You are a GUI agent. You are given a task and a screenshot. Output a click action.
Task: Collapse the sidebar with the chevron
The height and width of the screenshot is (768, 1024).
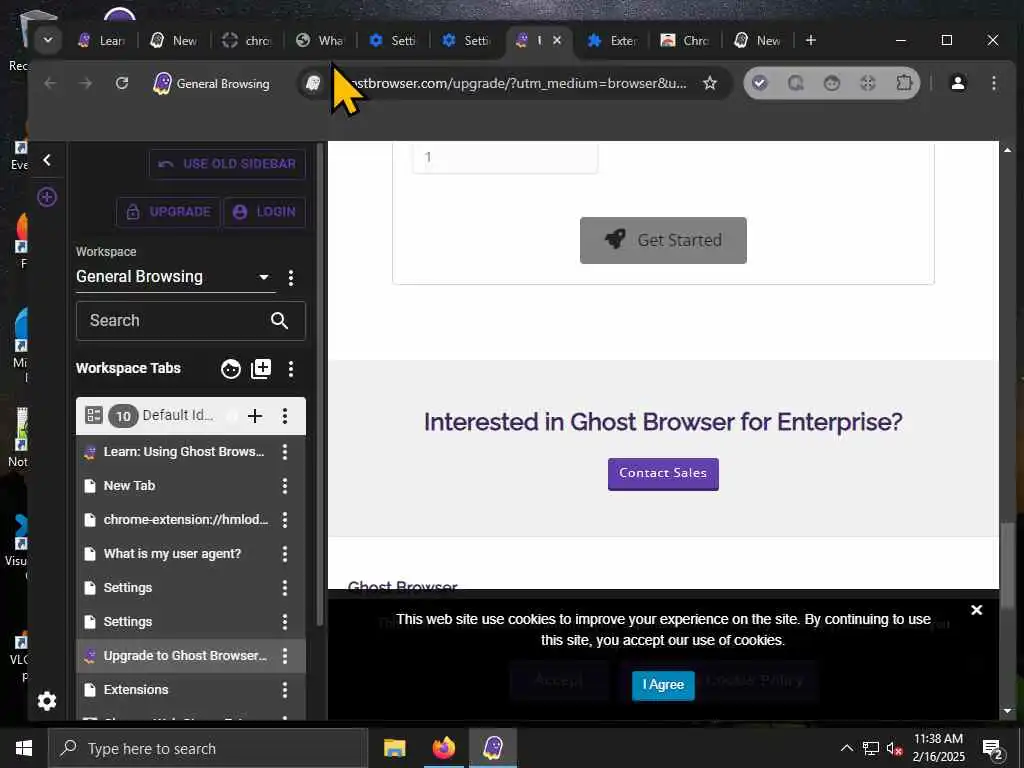[x=47, y=160]
